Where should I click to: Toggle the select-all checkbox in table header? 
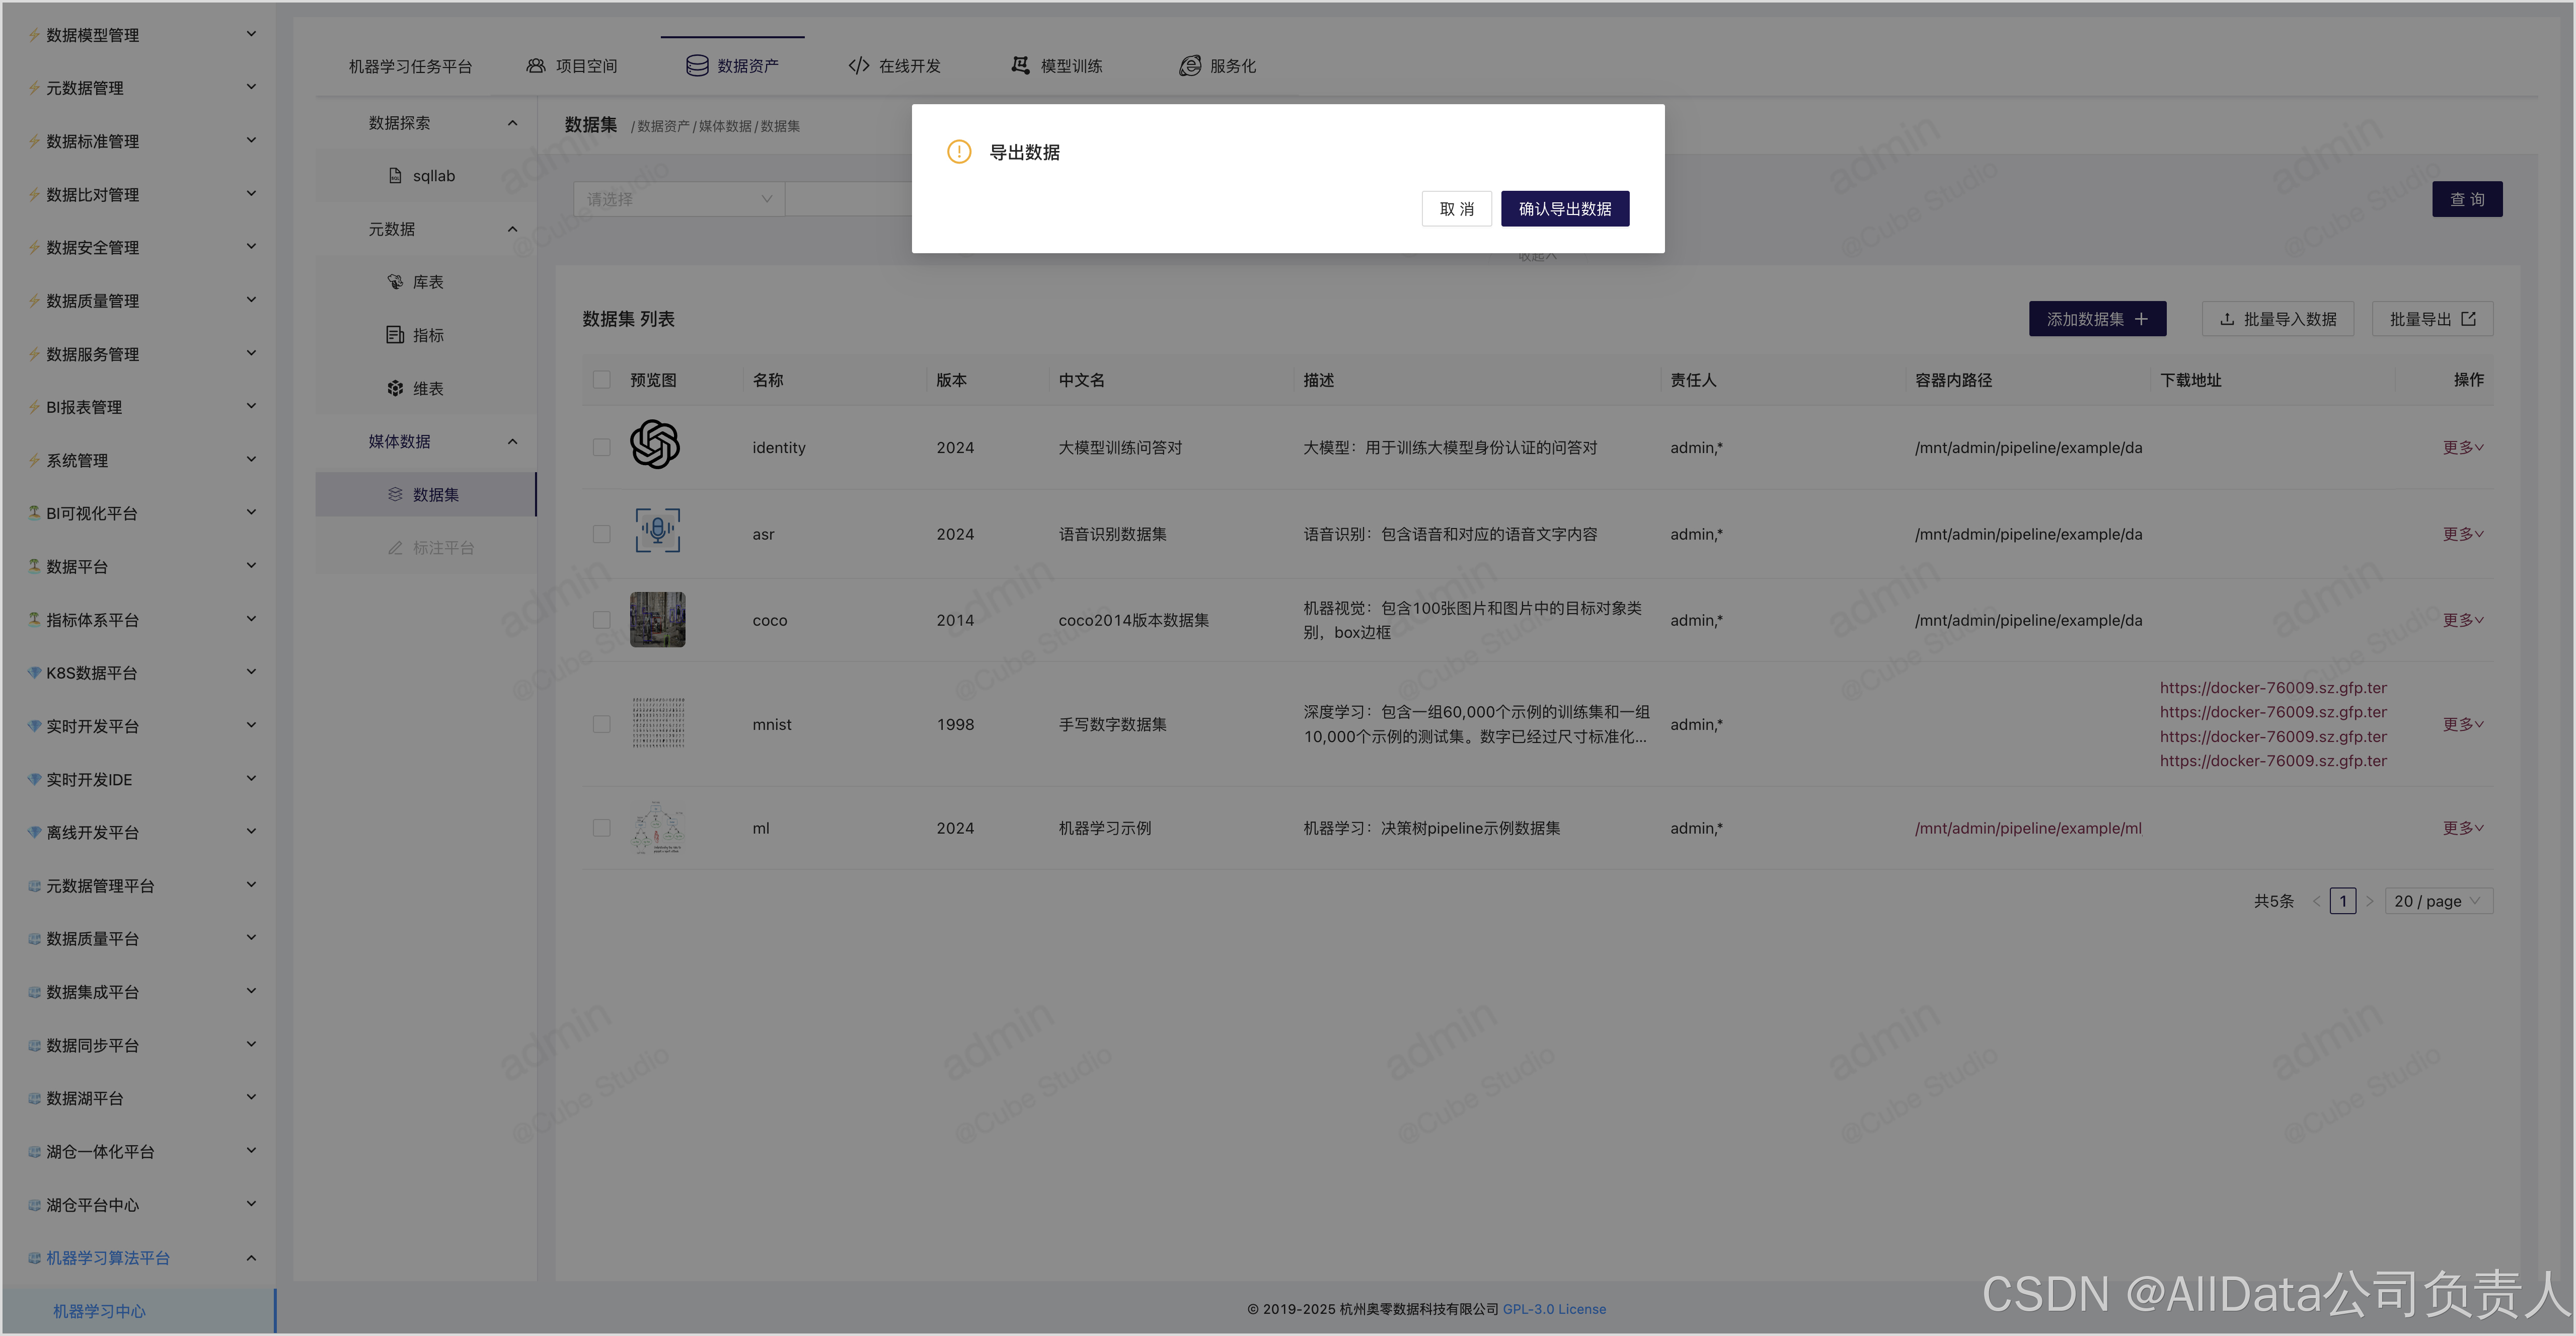601,380
